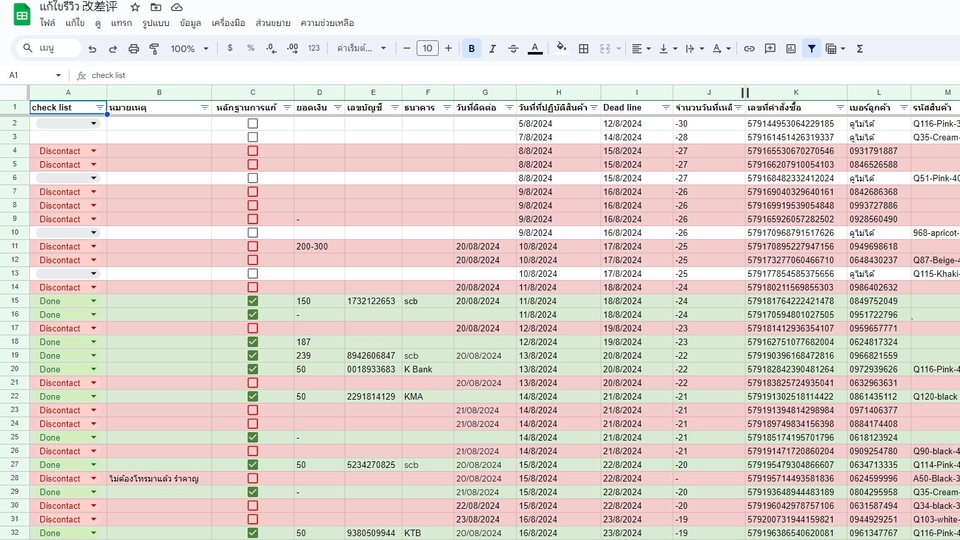
Task: Open the Google Sheets home icon
Action: [x=22, y=15]
